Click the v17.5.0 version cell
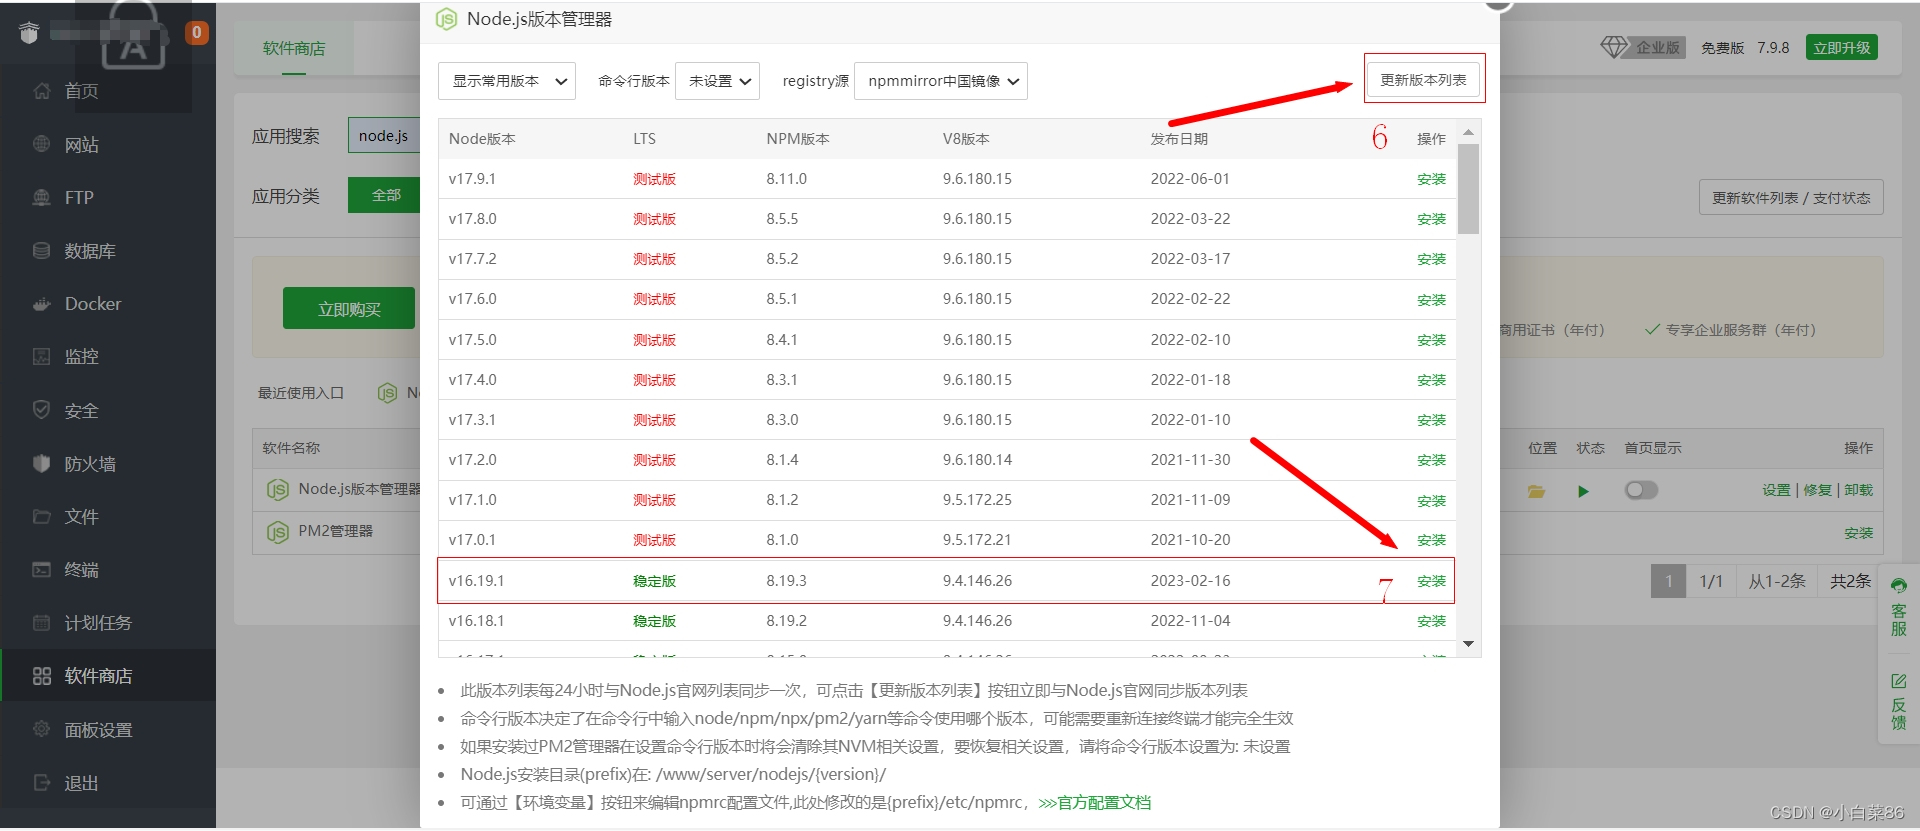The width and height of the screenshot is (1920, 831). tap(473, 339)
